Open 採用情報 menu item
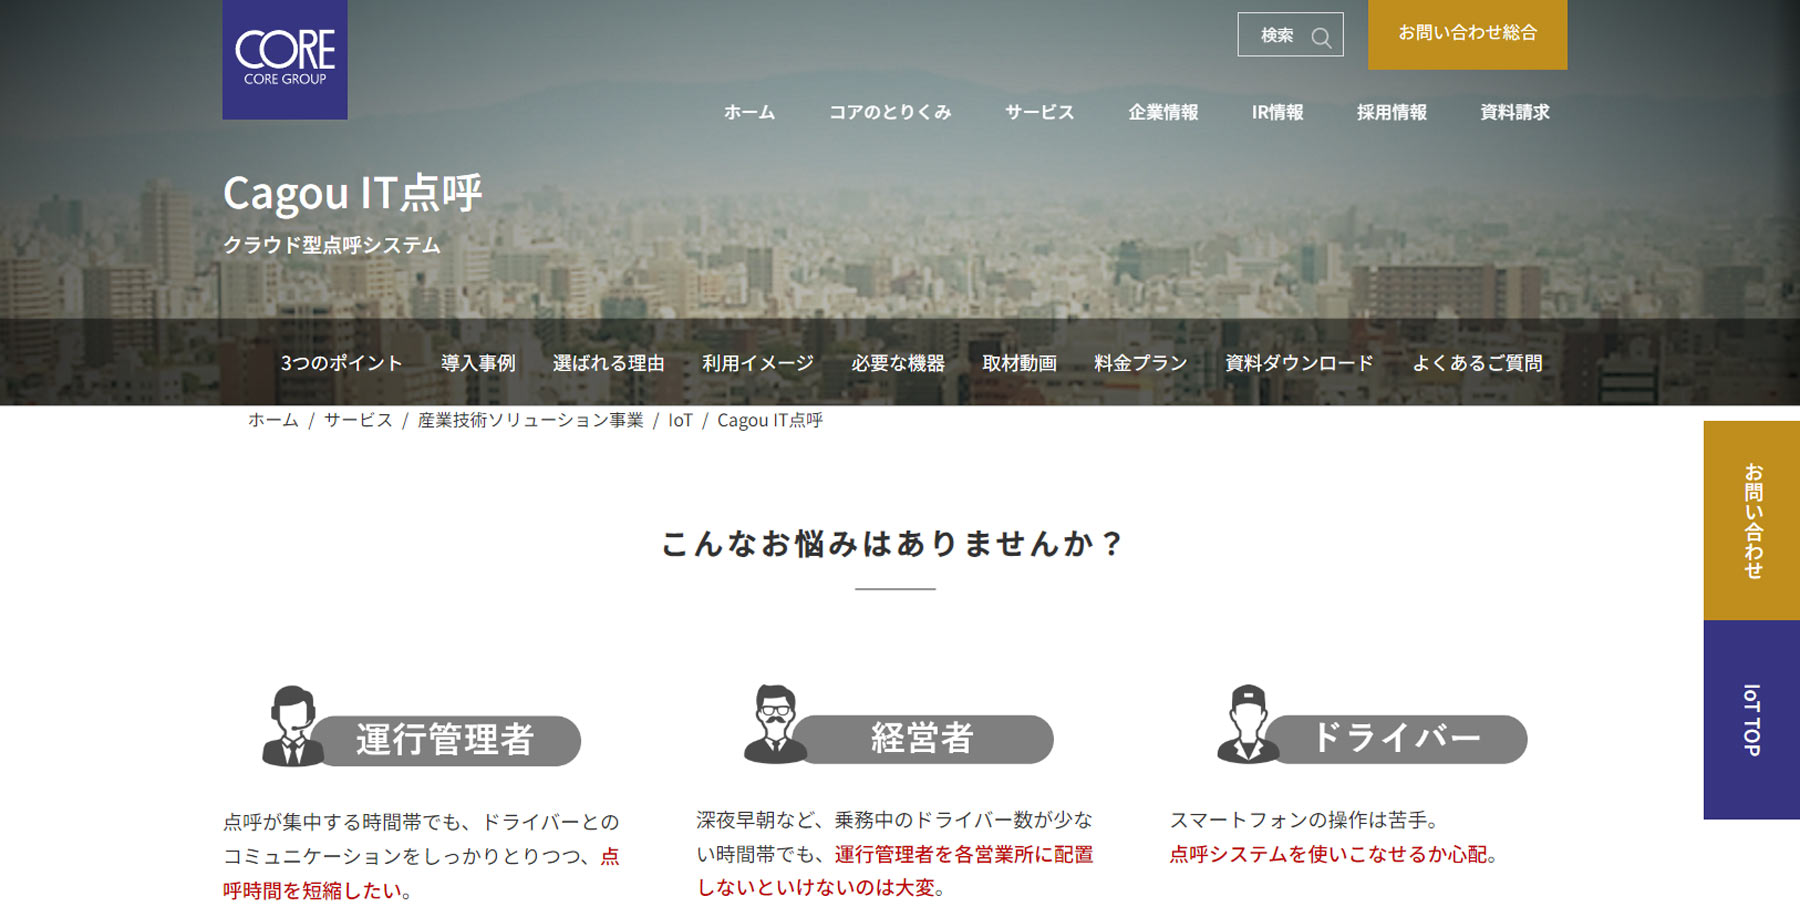This screenshot has height=917, width=1800. tap(1391, 112)
